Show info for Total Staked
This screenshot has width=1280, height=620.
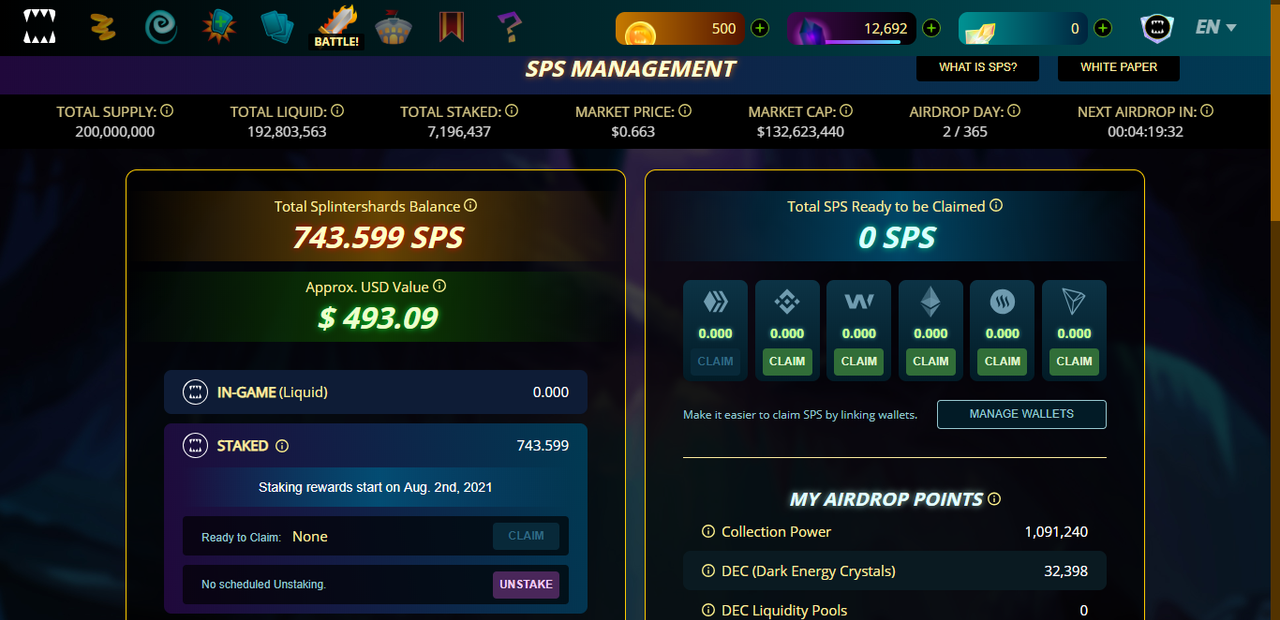pos(511,111)
